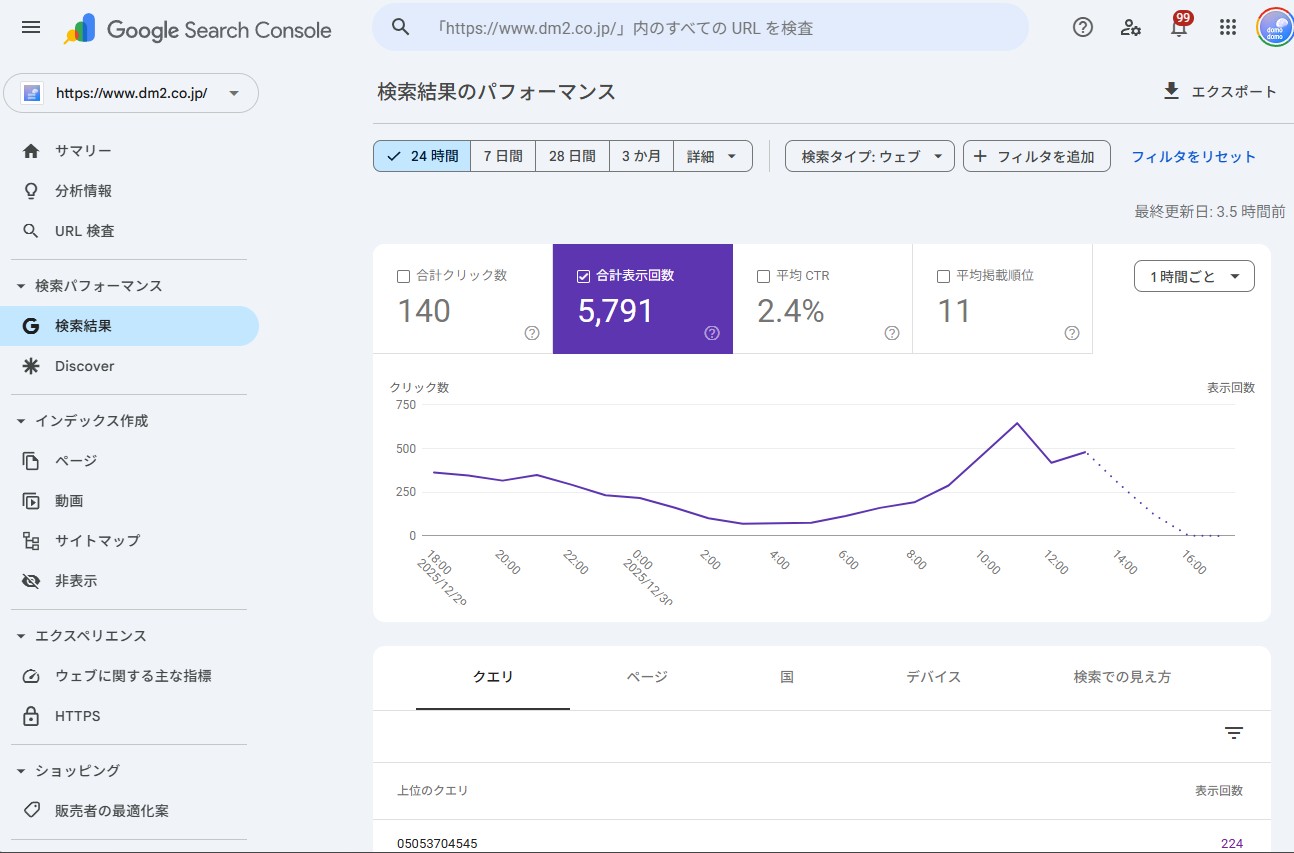Open the hamburger navigation menu
The image size is (1294, 853).
[x=30, y=27]
